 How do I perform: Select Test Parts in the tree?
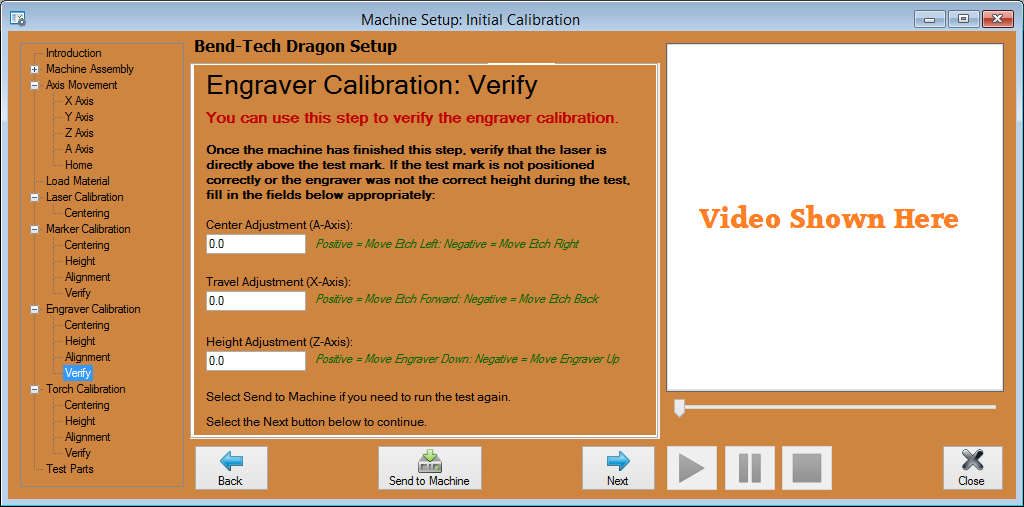tap(69, 469)
